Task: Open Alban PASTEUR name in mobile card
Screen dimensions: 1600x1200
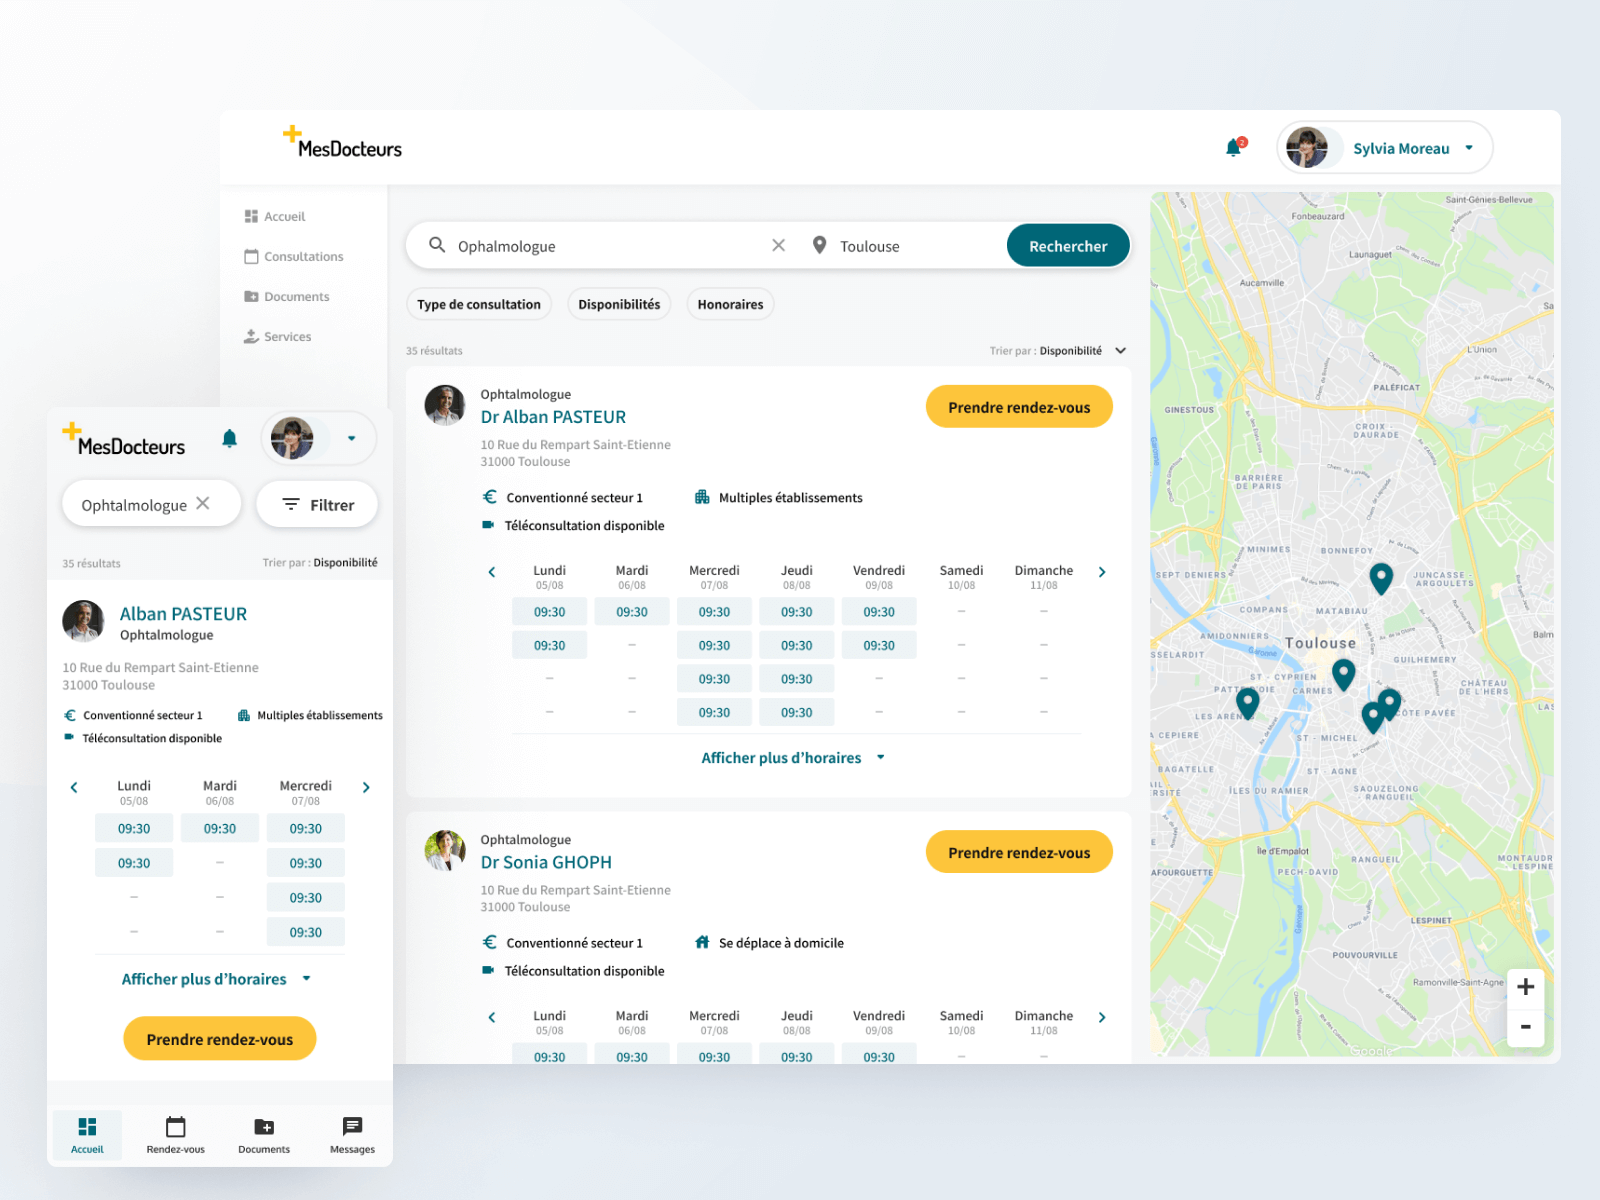Action: click(183, 614)
